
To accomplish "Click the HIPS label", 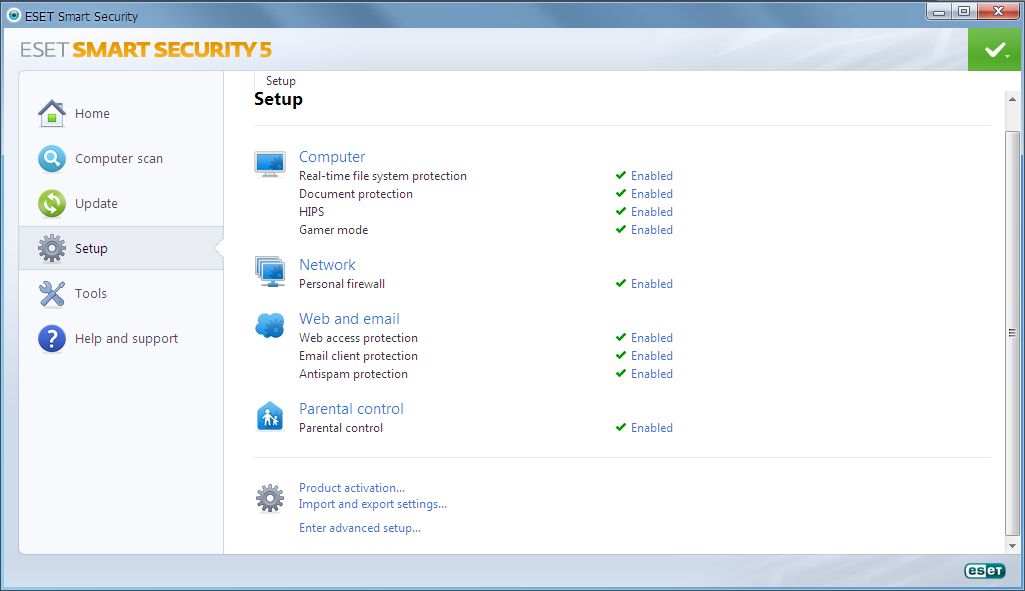I will (311, 212).
